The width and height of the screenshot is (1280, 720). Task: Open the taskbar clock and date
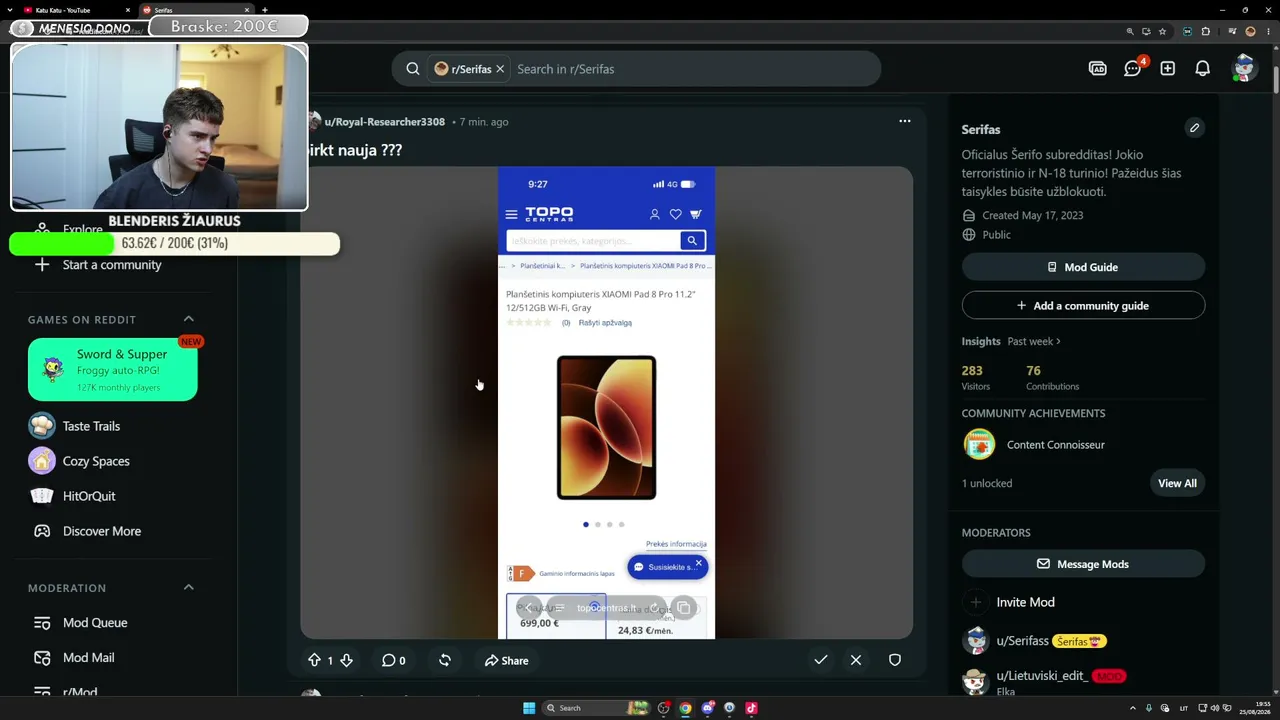(x=1255, y=708)
